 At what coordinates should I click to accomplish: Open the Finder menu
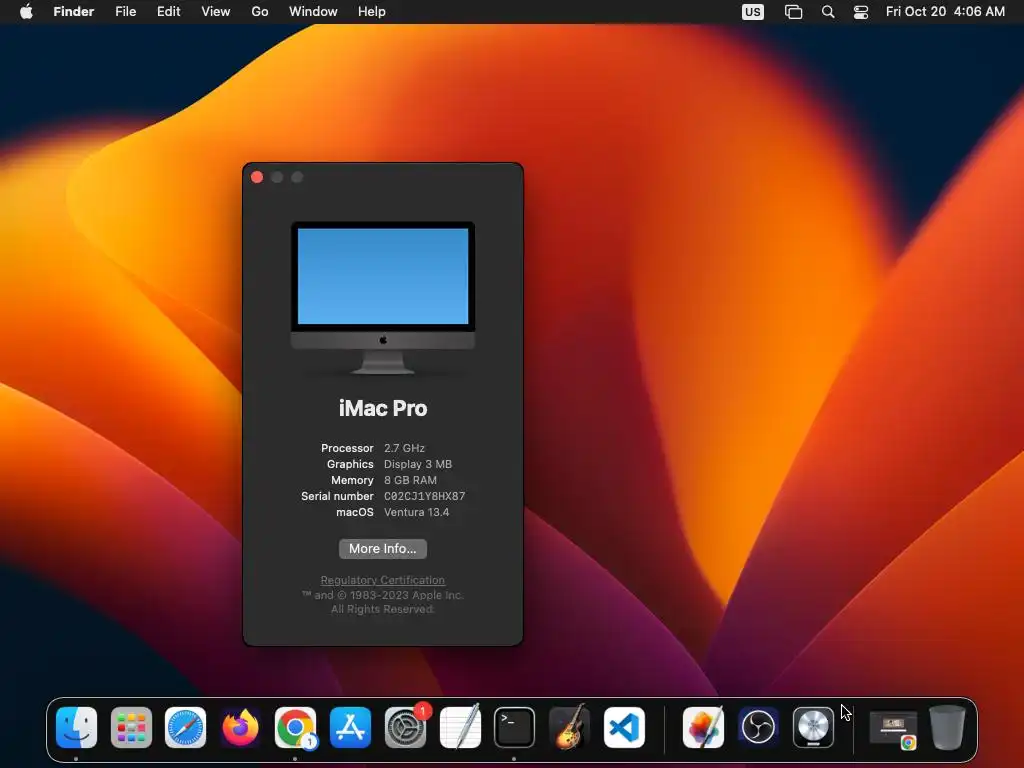point(74,11)
